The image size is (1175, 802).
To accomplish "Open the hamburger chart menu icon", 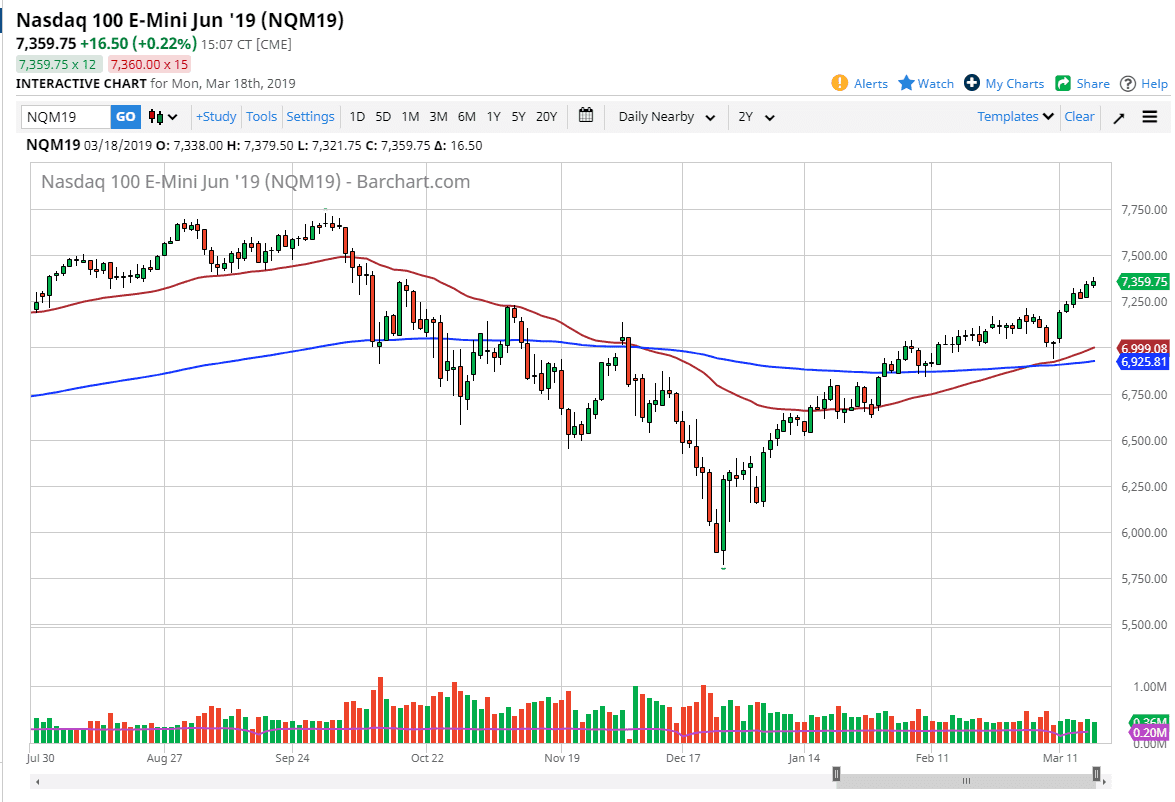I will coord(1150,117).
